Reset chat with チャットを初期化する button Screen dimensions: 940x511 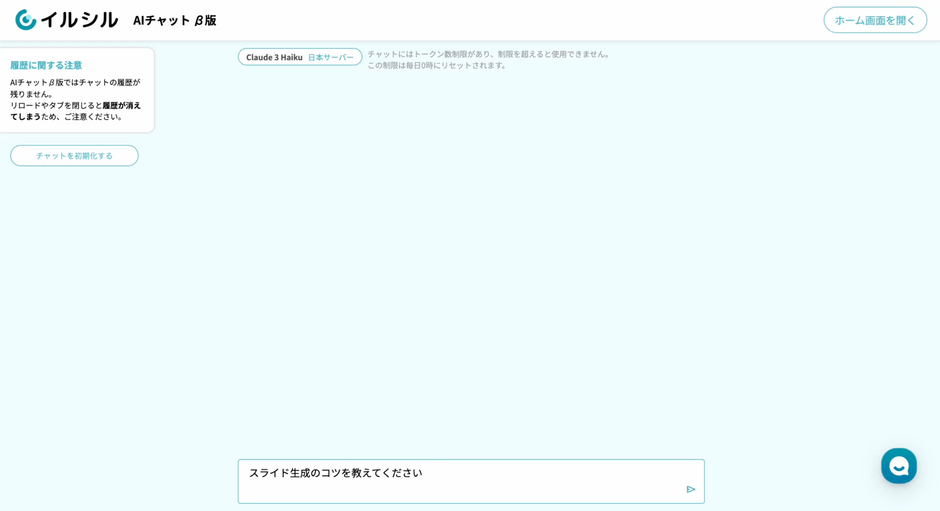pyautogui.click(x=74, y=156)
